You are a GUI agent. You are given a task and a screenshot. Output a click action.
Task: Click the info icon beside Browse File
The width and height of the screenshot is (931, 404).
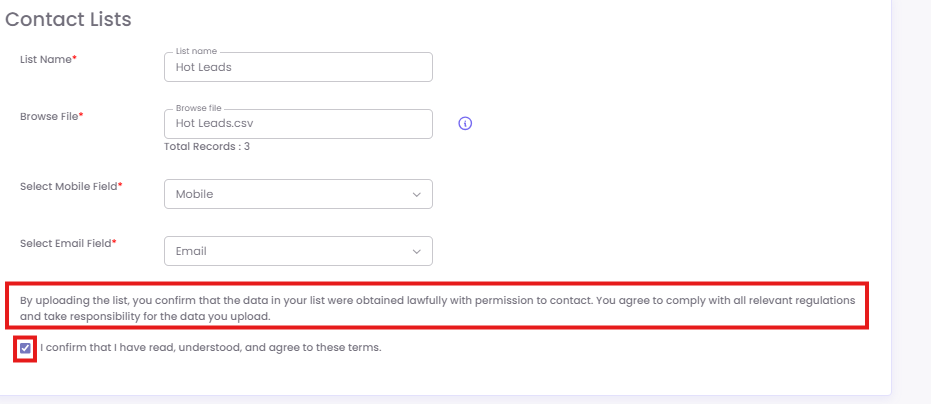465,124
